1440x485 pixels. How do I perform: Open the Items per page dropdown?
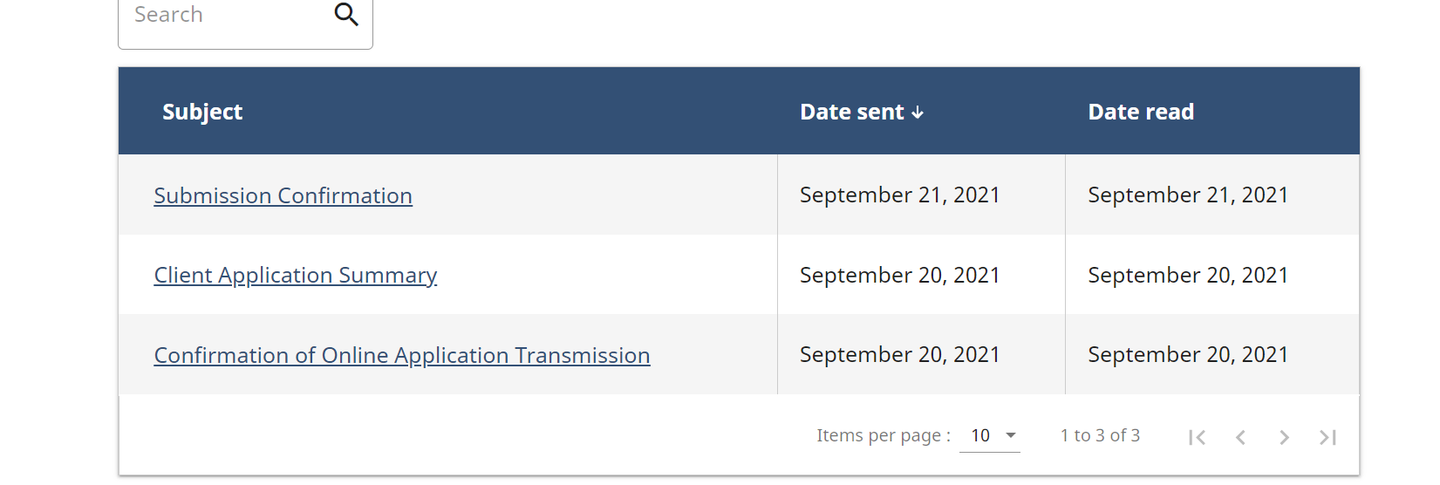coord(990,436)
